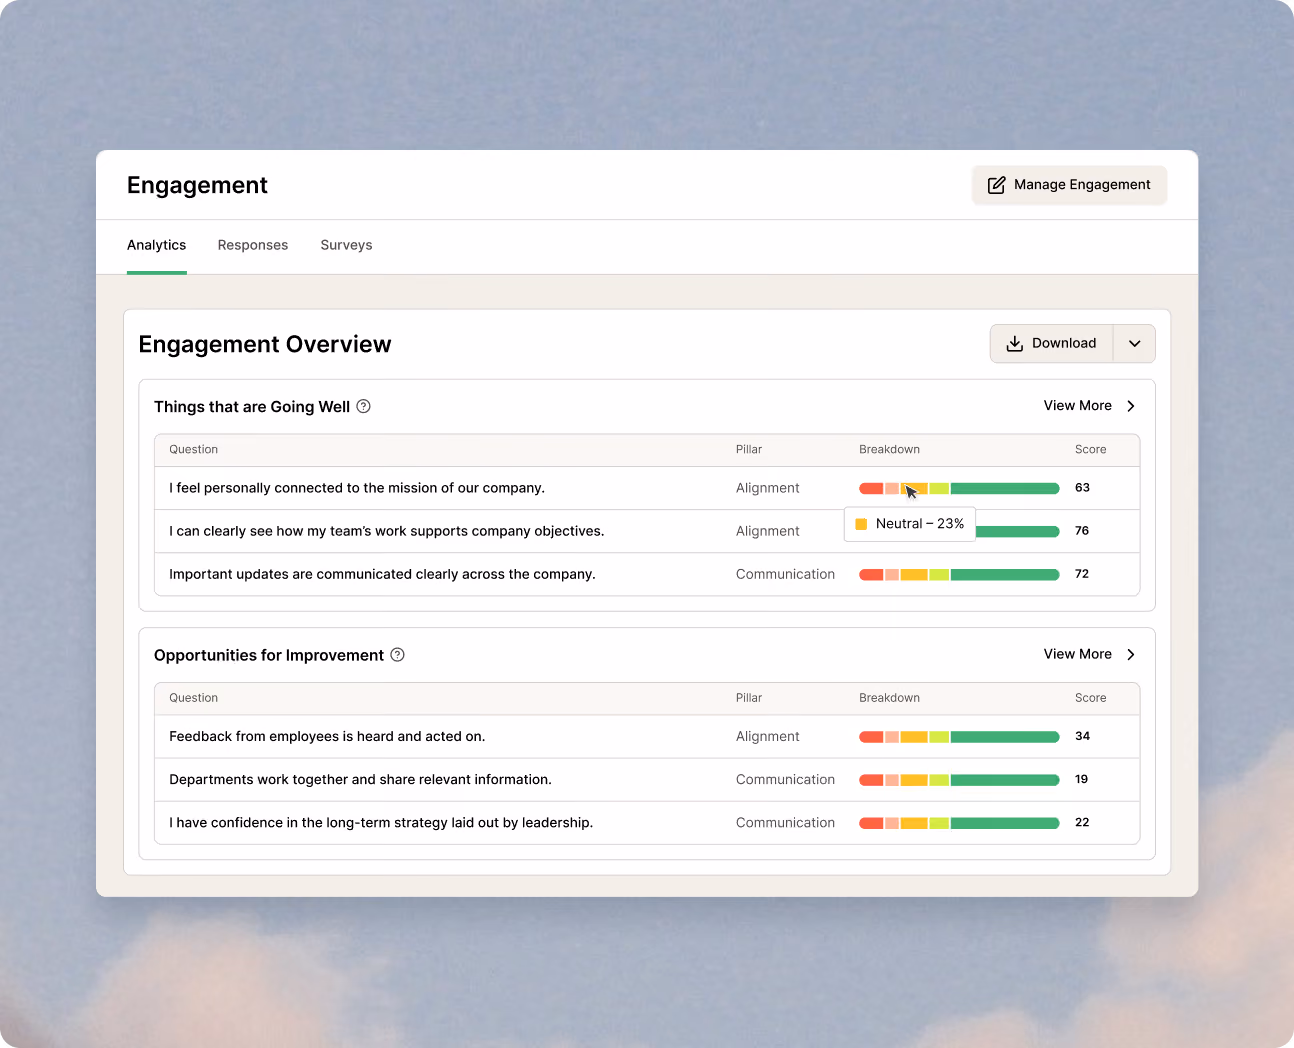This screenshot has height=1048, width=1294.
Task: Click the help icon beside Things that are Going Well
Action: pos(364,406)
